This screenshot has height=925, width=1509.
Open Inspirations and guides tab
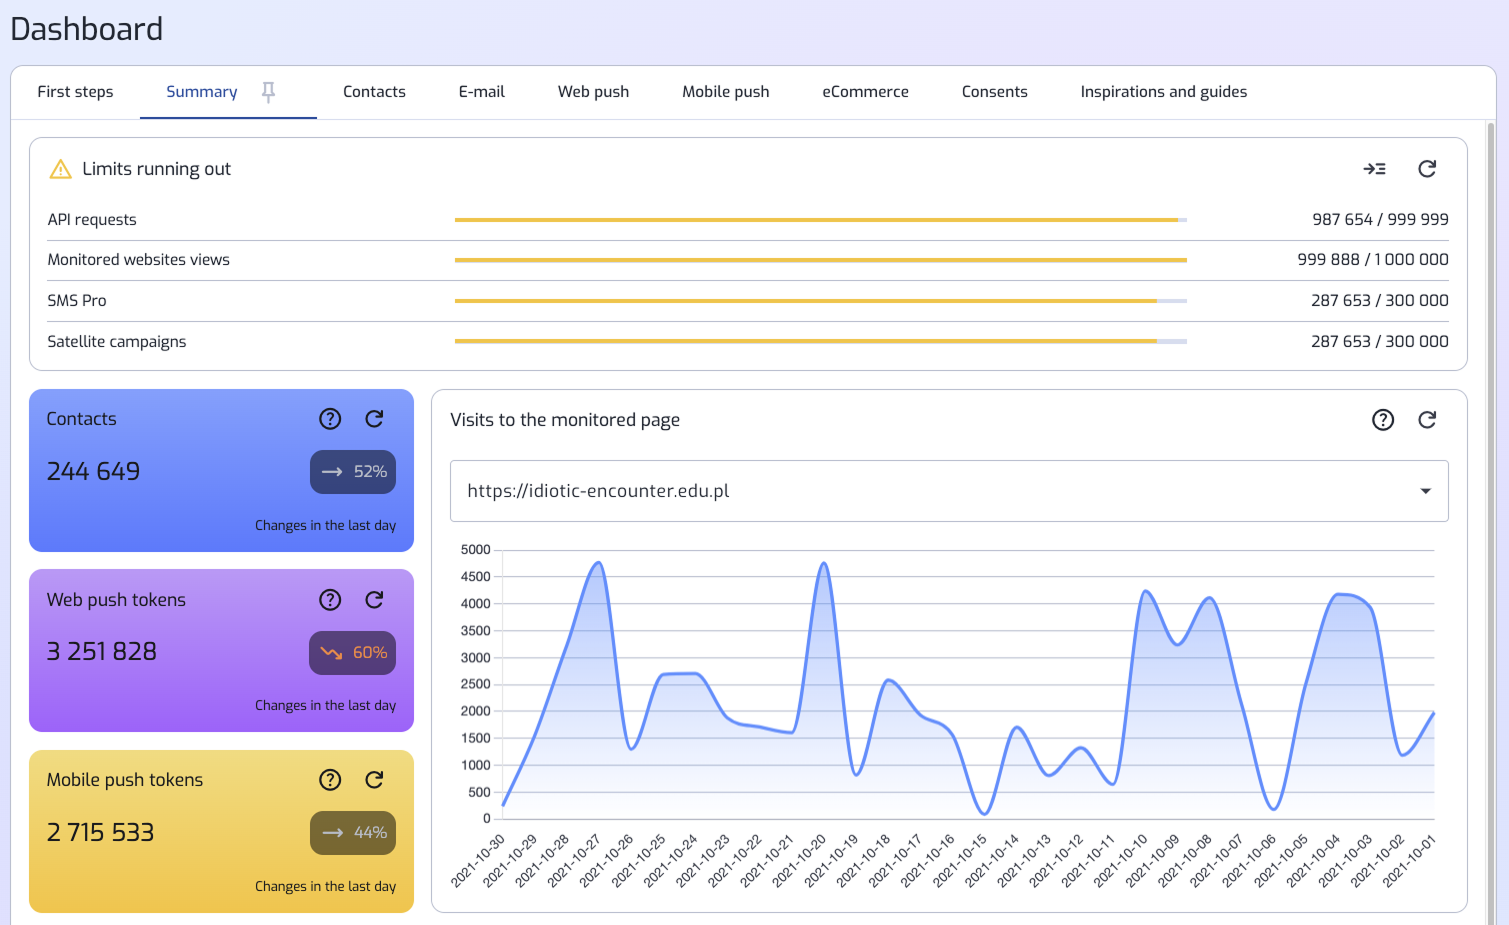point(1164,92)
